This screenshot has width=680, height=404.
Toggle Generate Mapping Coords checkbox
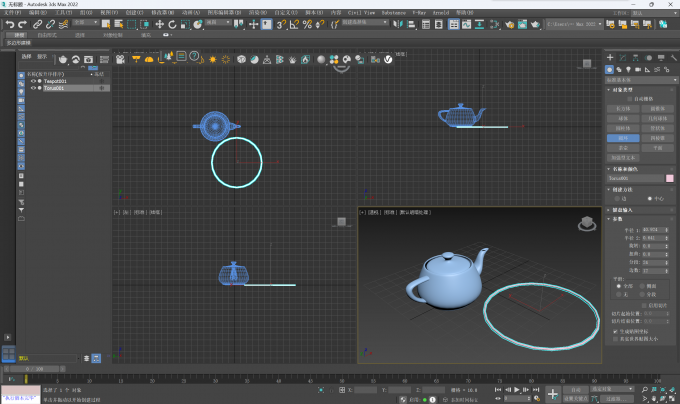(615, 331)
